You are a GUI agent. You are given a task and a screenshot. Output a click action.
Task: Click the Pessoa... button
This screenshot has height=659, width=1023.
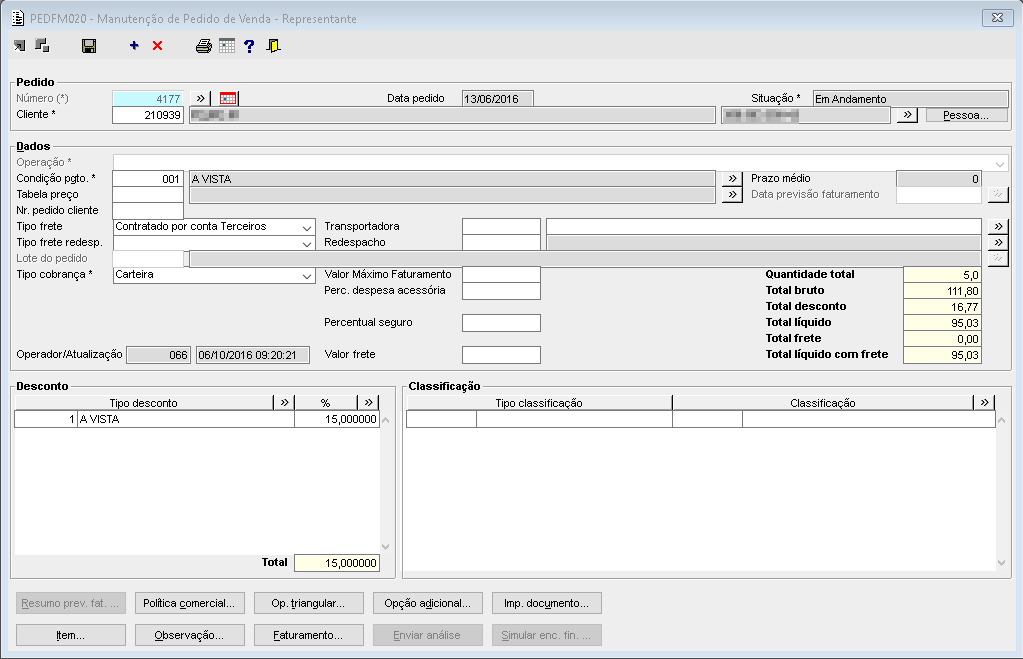[x=966, y=115]
